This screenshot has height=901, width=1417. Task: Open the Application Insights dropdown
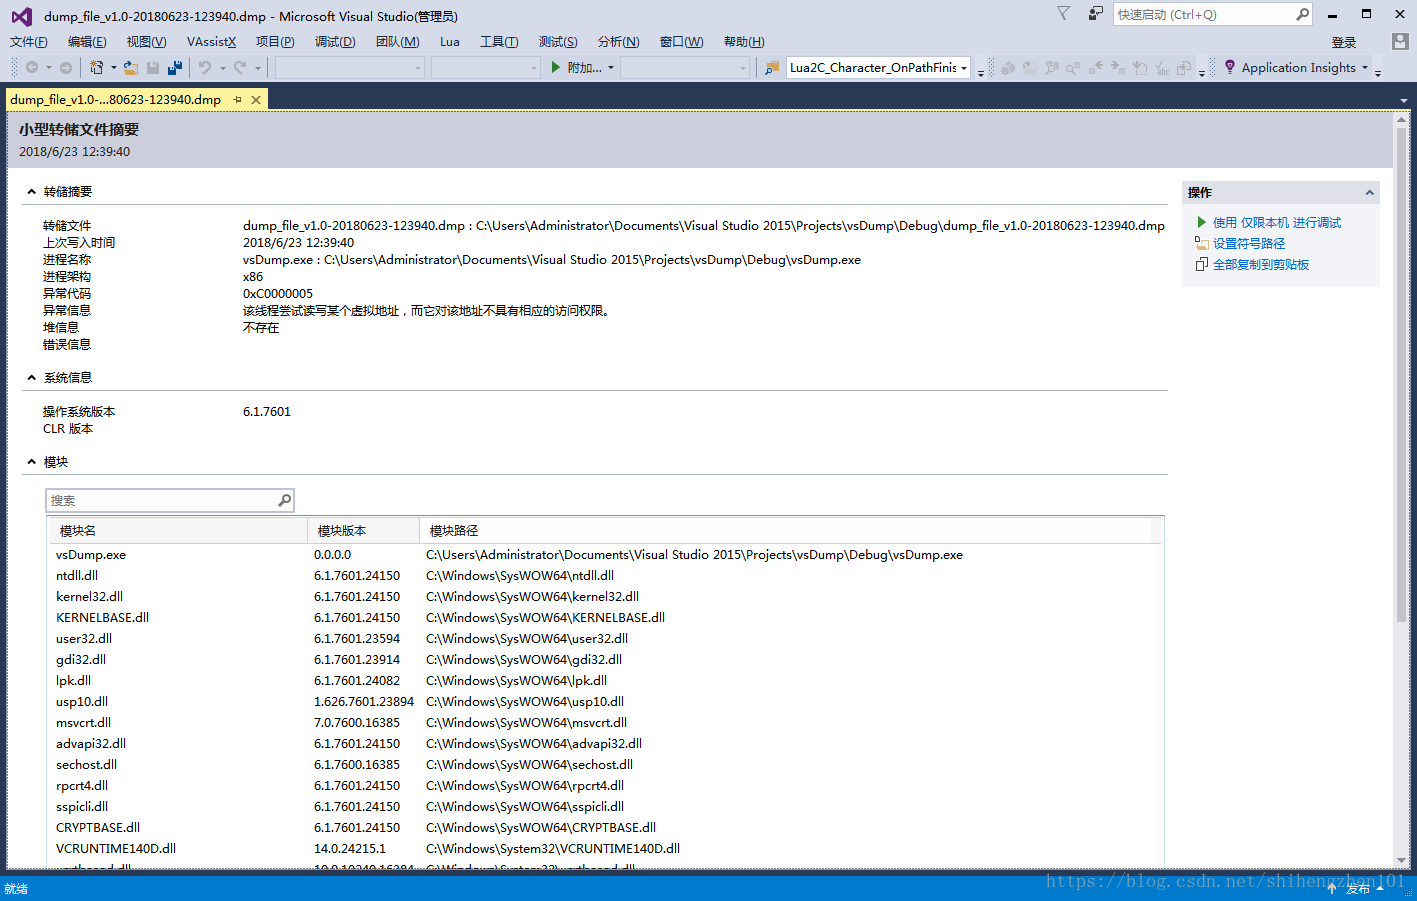(1364, 68)
